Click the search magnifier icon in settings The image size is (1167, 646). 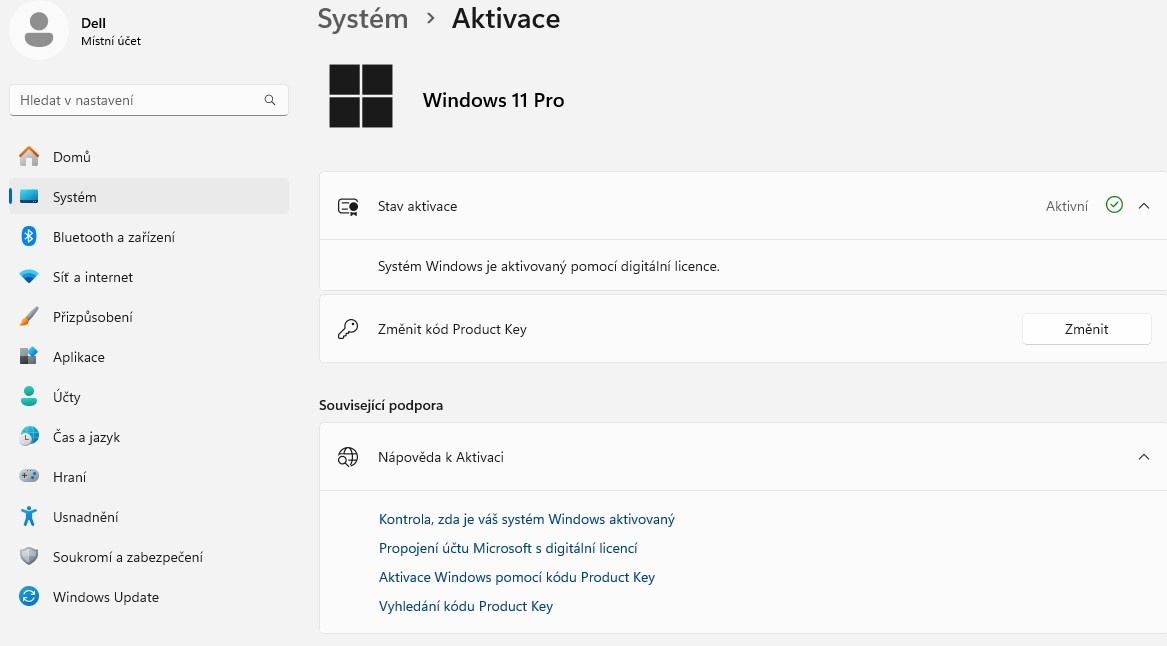(x=270, y=100)
